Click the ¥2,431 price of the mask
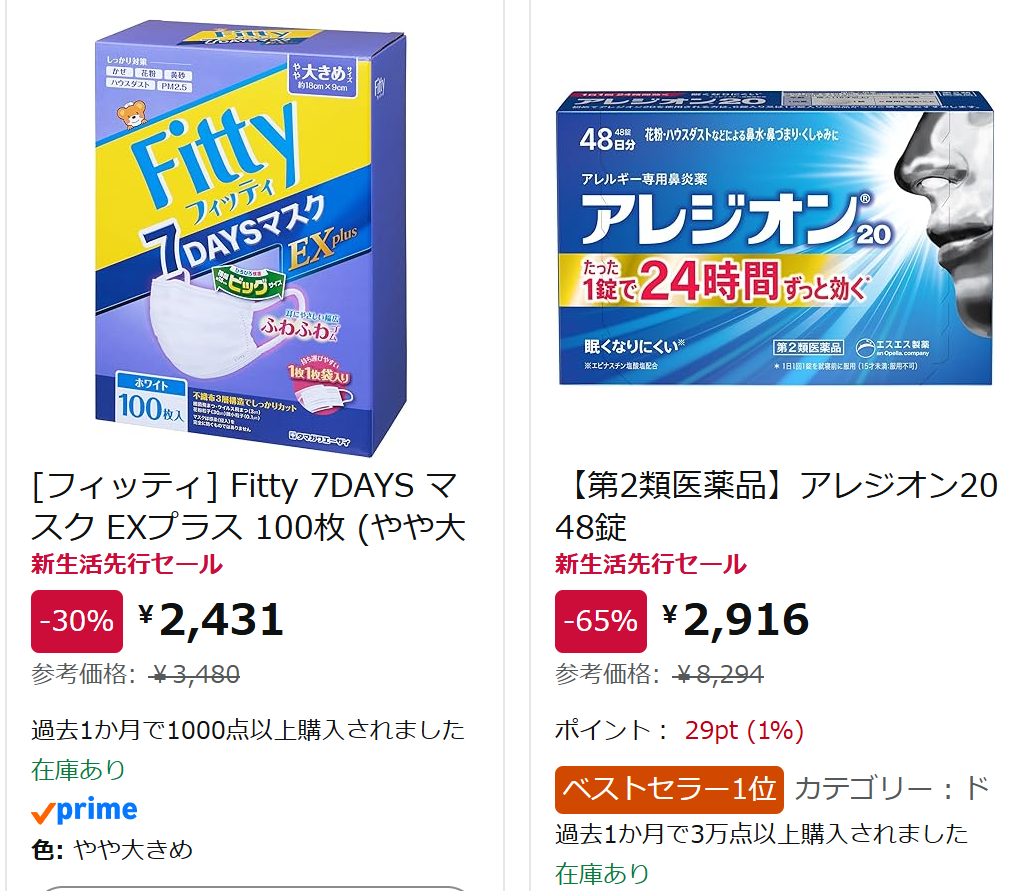Viewport: 1018px width, 891px height. coord(211,620)
